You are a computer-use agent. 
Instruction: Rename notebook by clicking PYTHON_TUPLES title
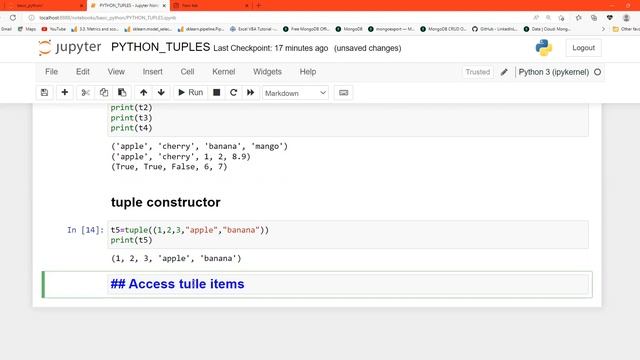[x=160, y=47]
